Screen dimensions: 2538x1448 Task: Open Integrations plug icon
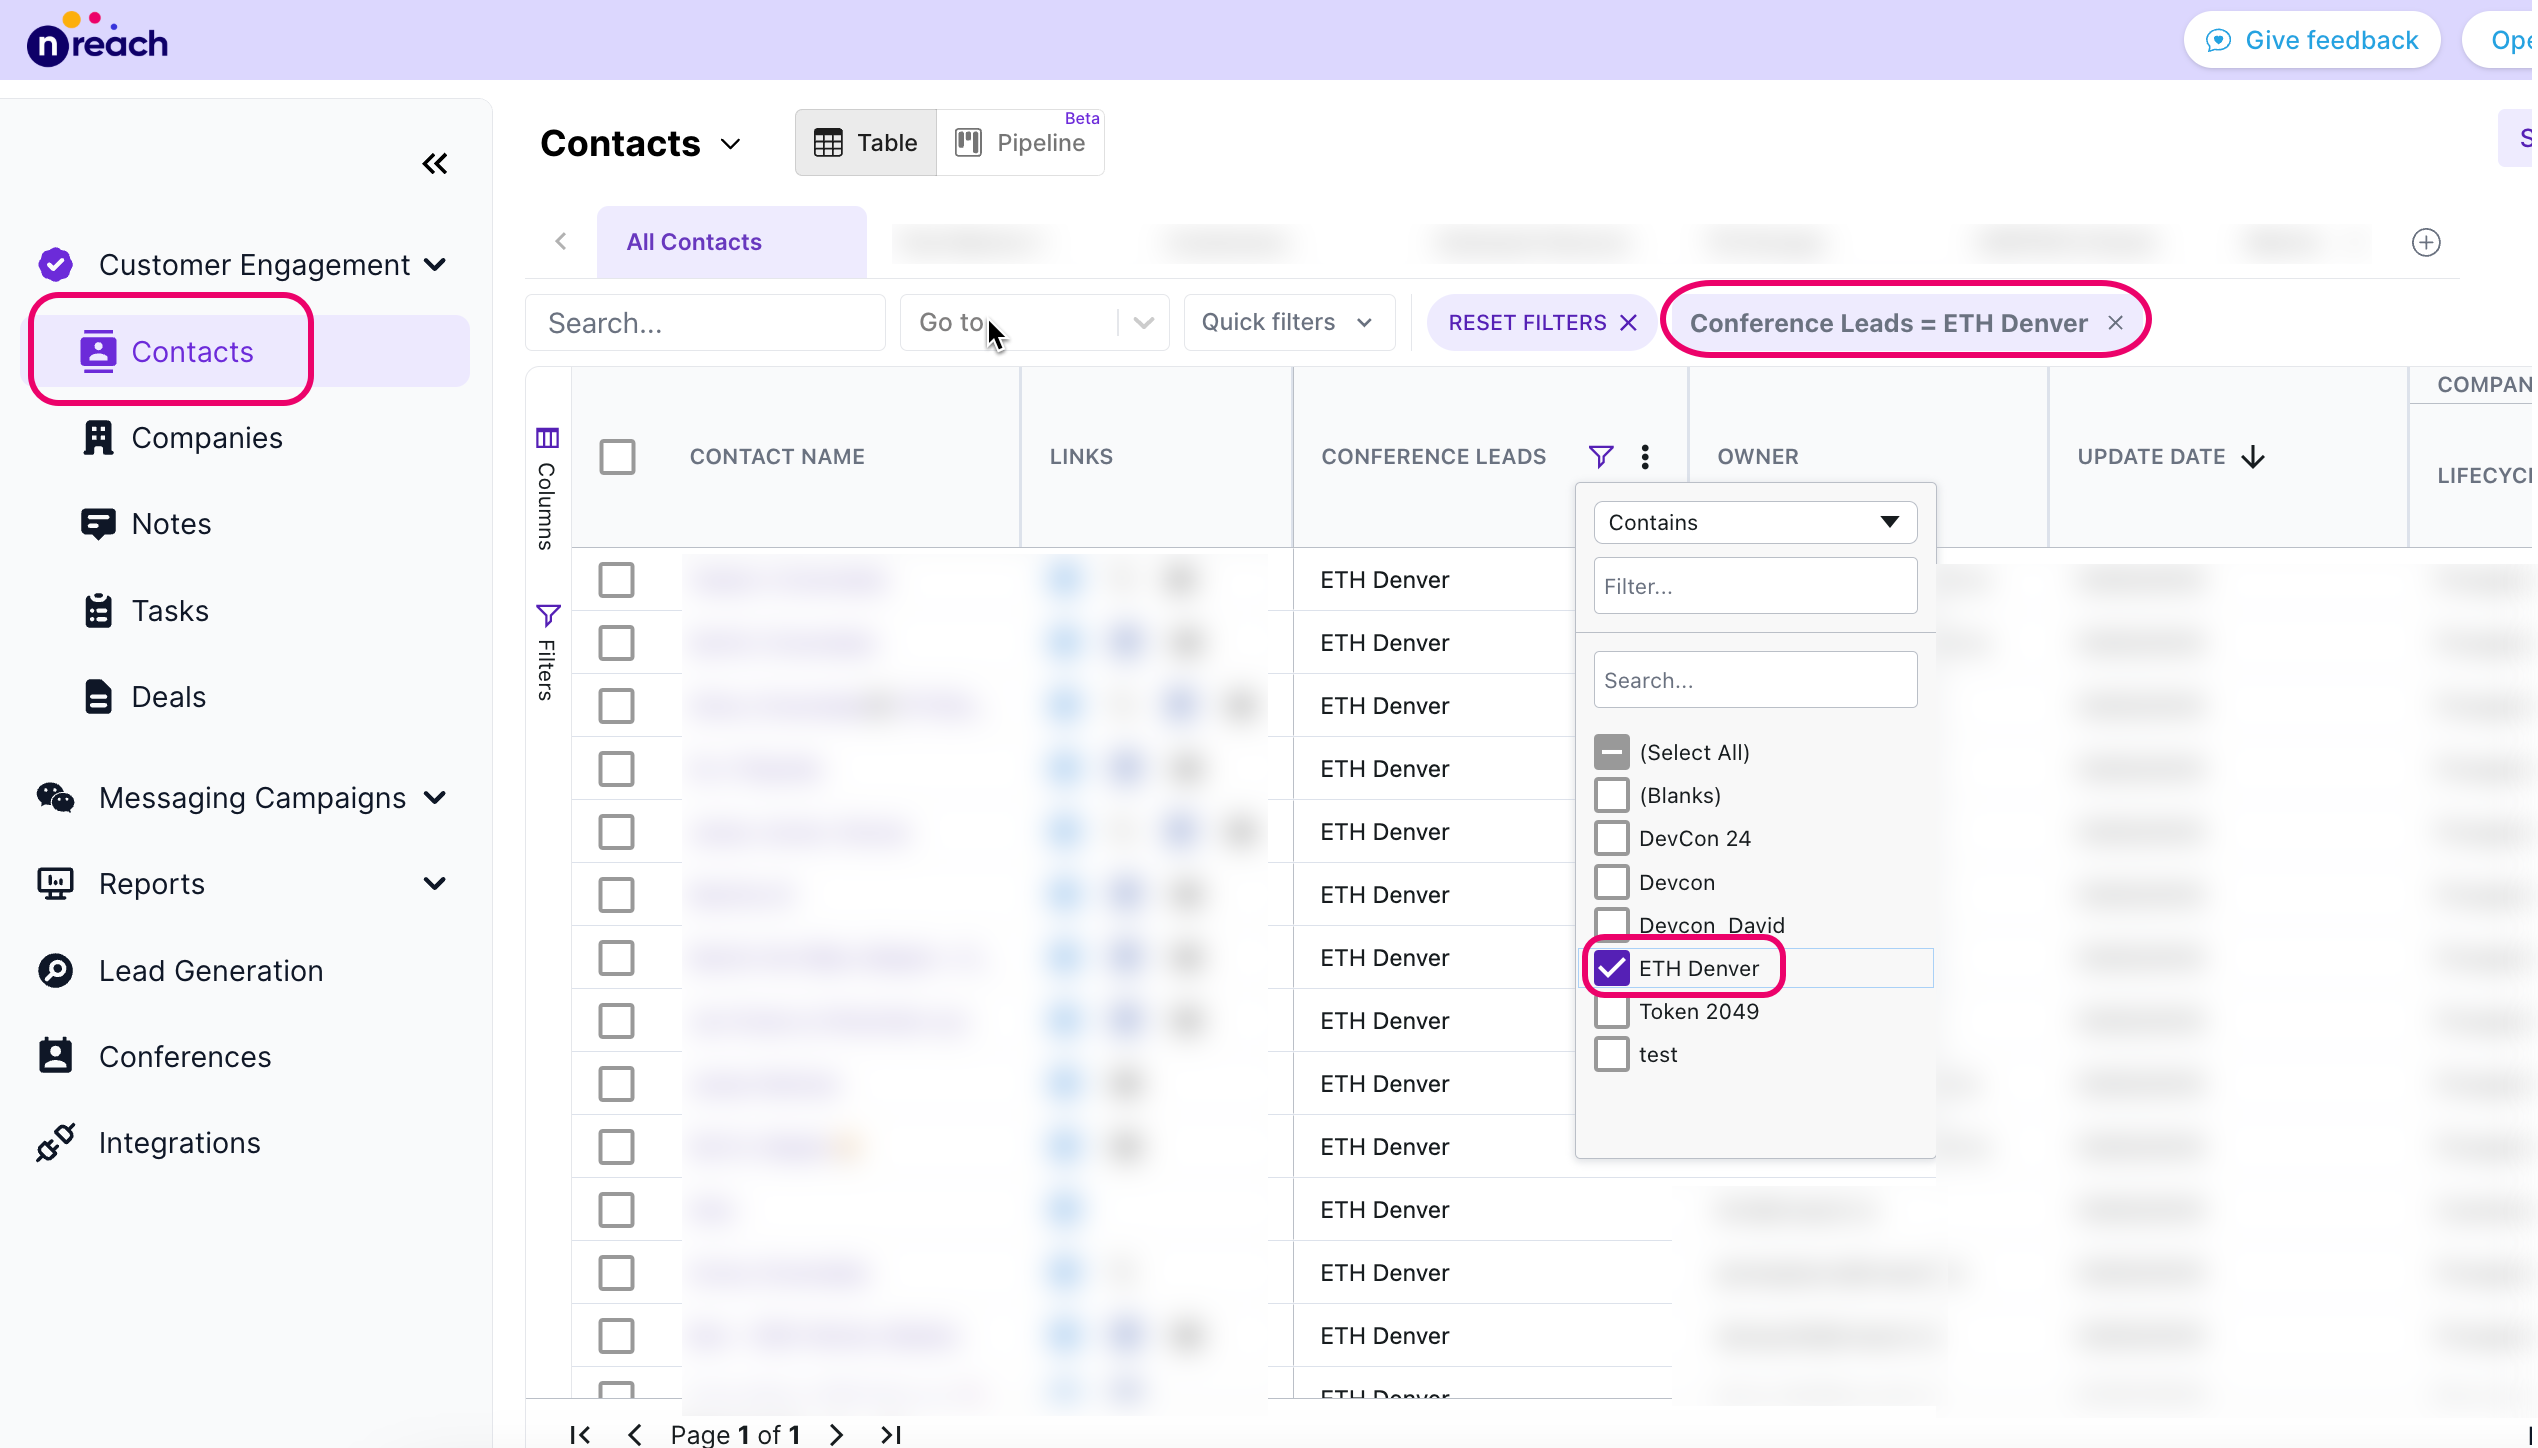tap(55, 1143)
